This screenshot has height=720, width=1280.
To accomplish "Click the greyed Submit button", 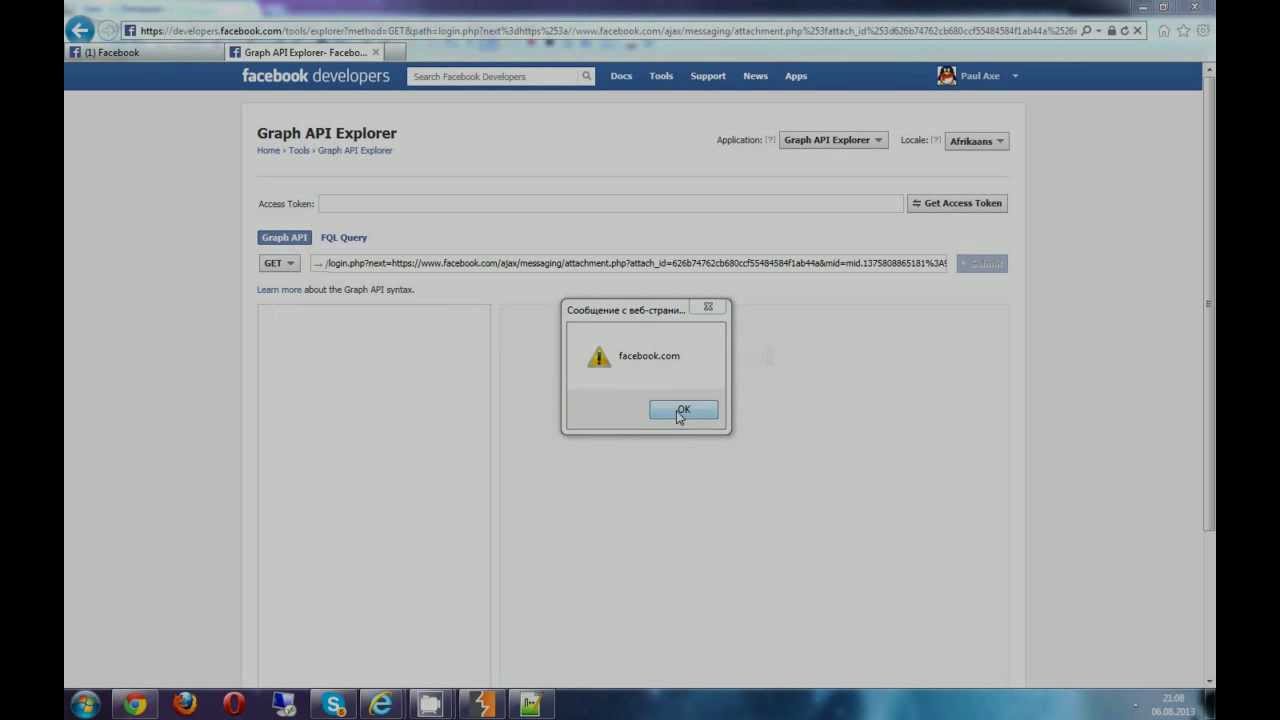I will (x=982, y=264).
